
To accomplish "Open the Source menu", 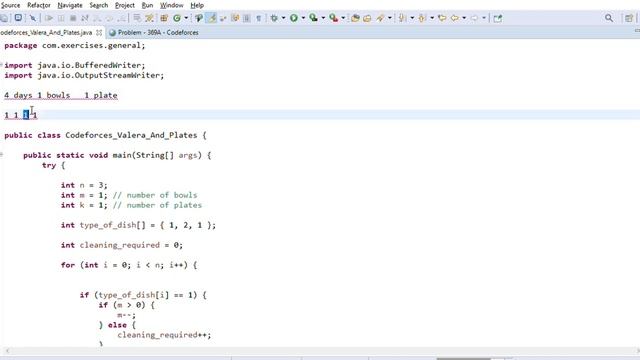I will [10, 5].
